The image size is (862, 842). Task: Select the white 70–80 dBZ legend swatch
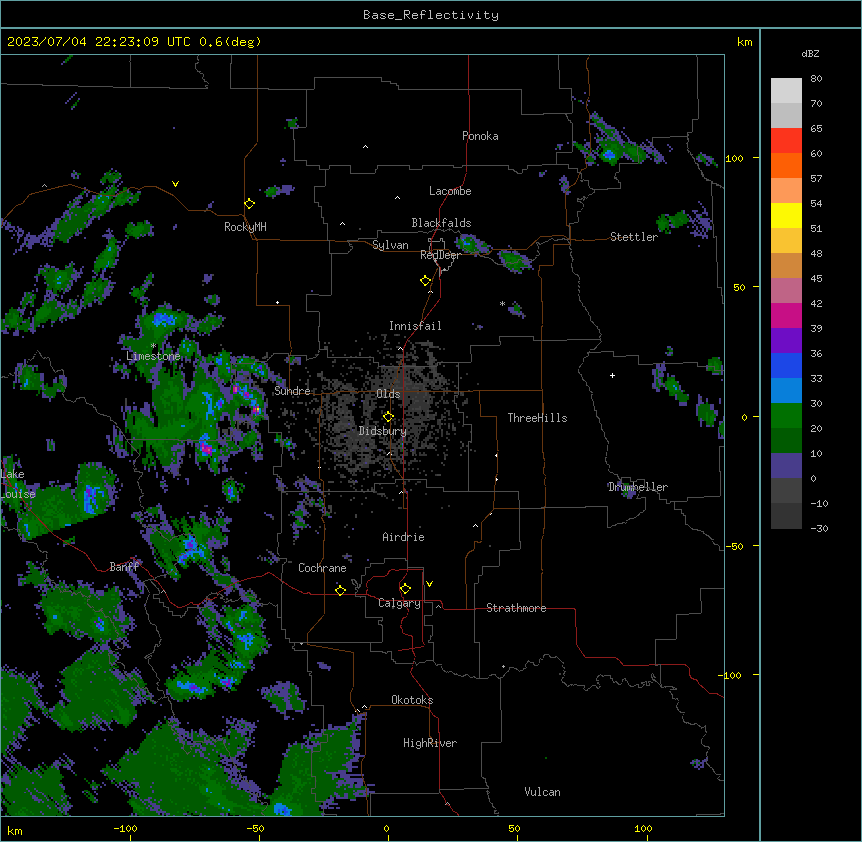(x=786, y=91)
